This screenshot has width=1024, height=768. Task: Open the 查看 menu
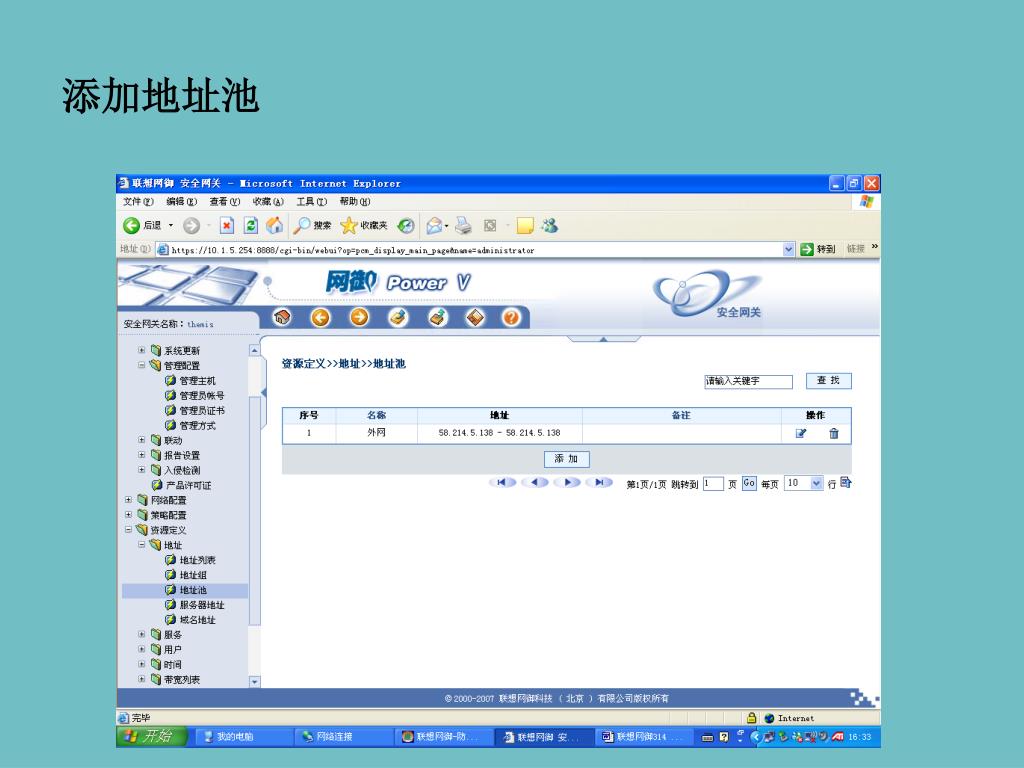point(225,201)
